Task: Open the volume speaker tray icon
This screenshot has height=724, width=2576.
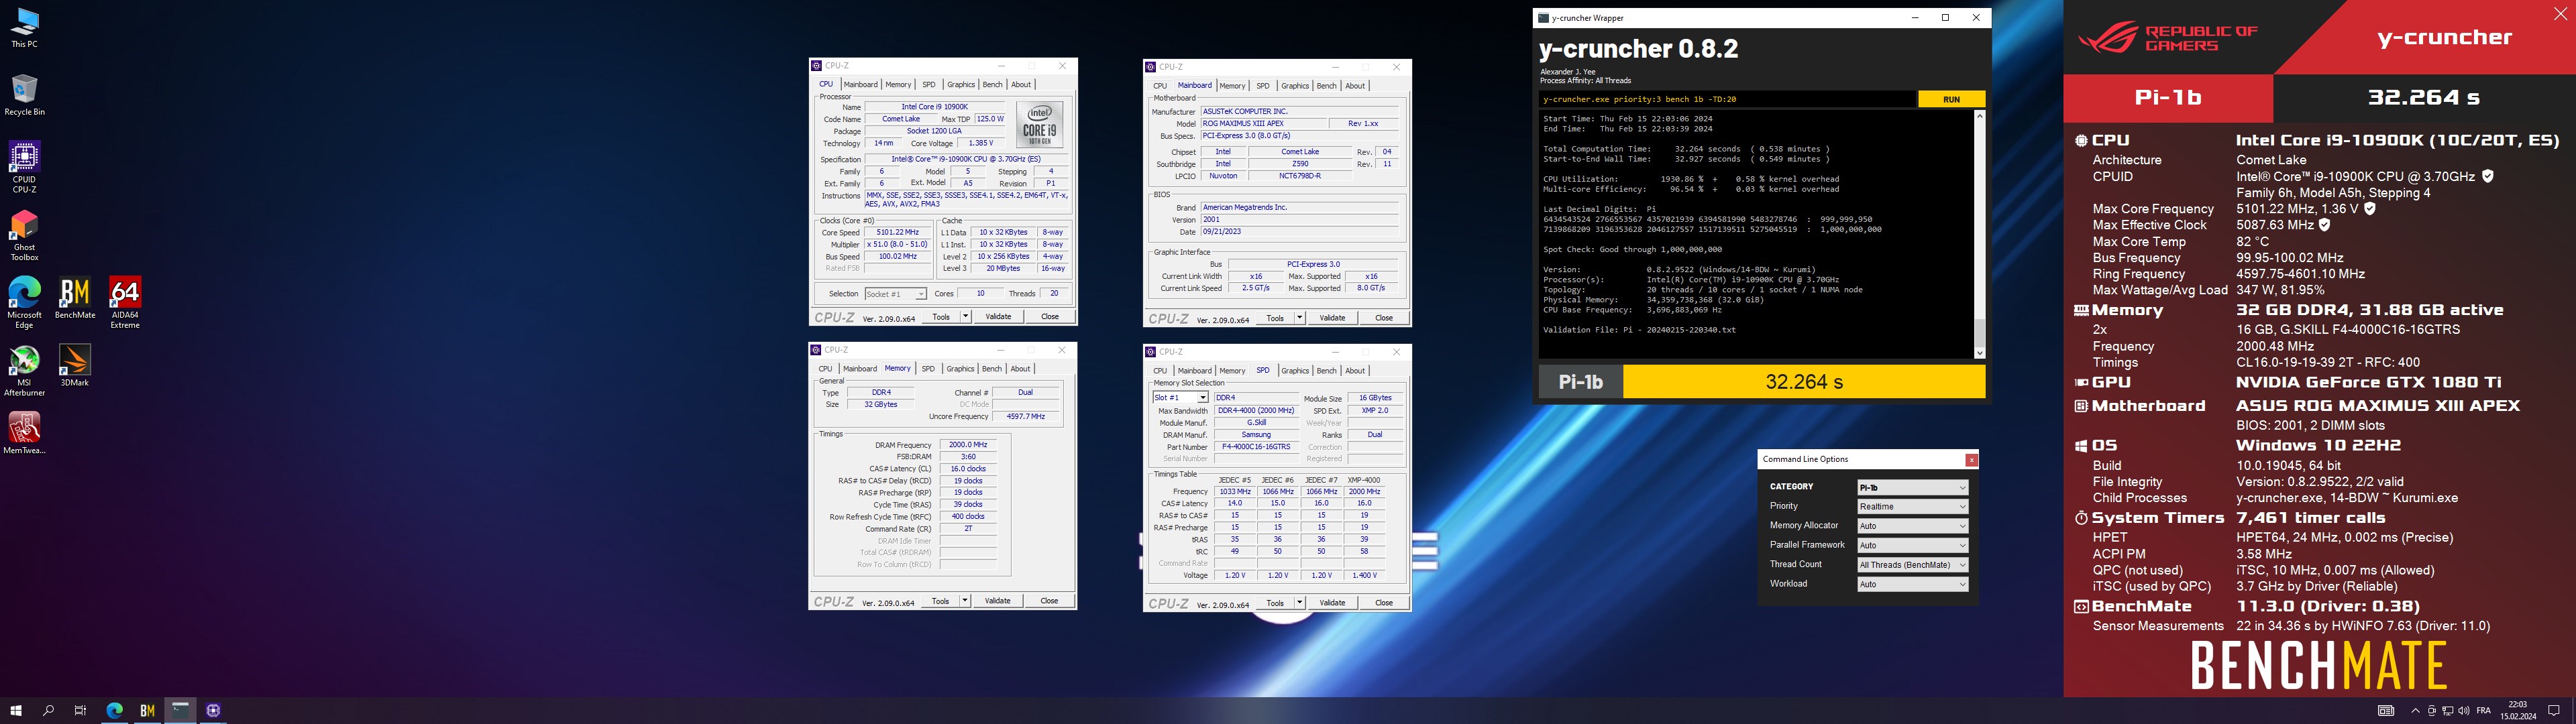Action: [x=2463, y=711]
